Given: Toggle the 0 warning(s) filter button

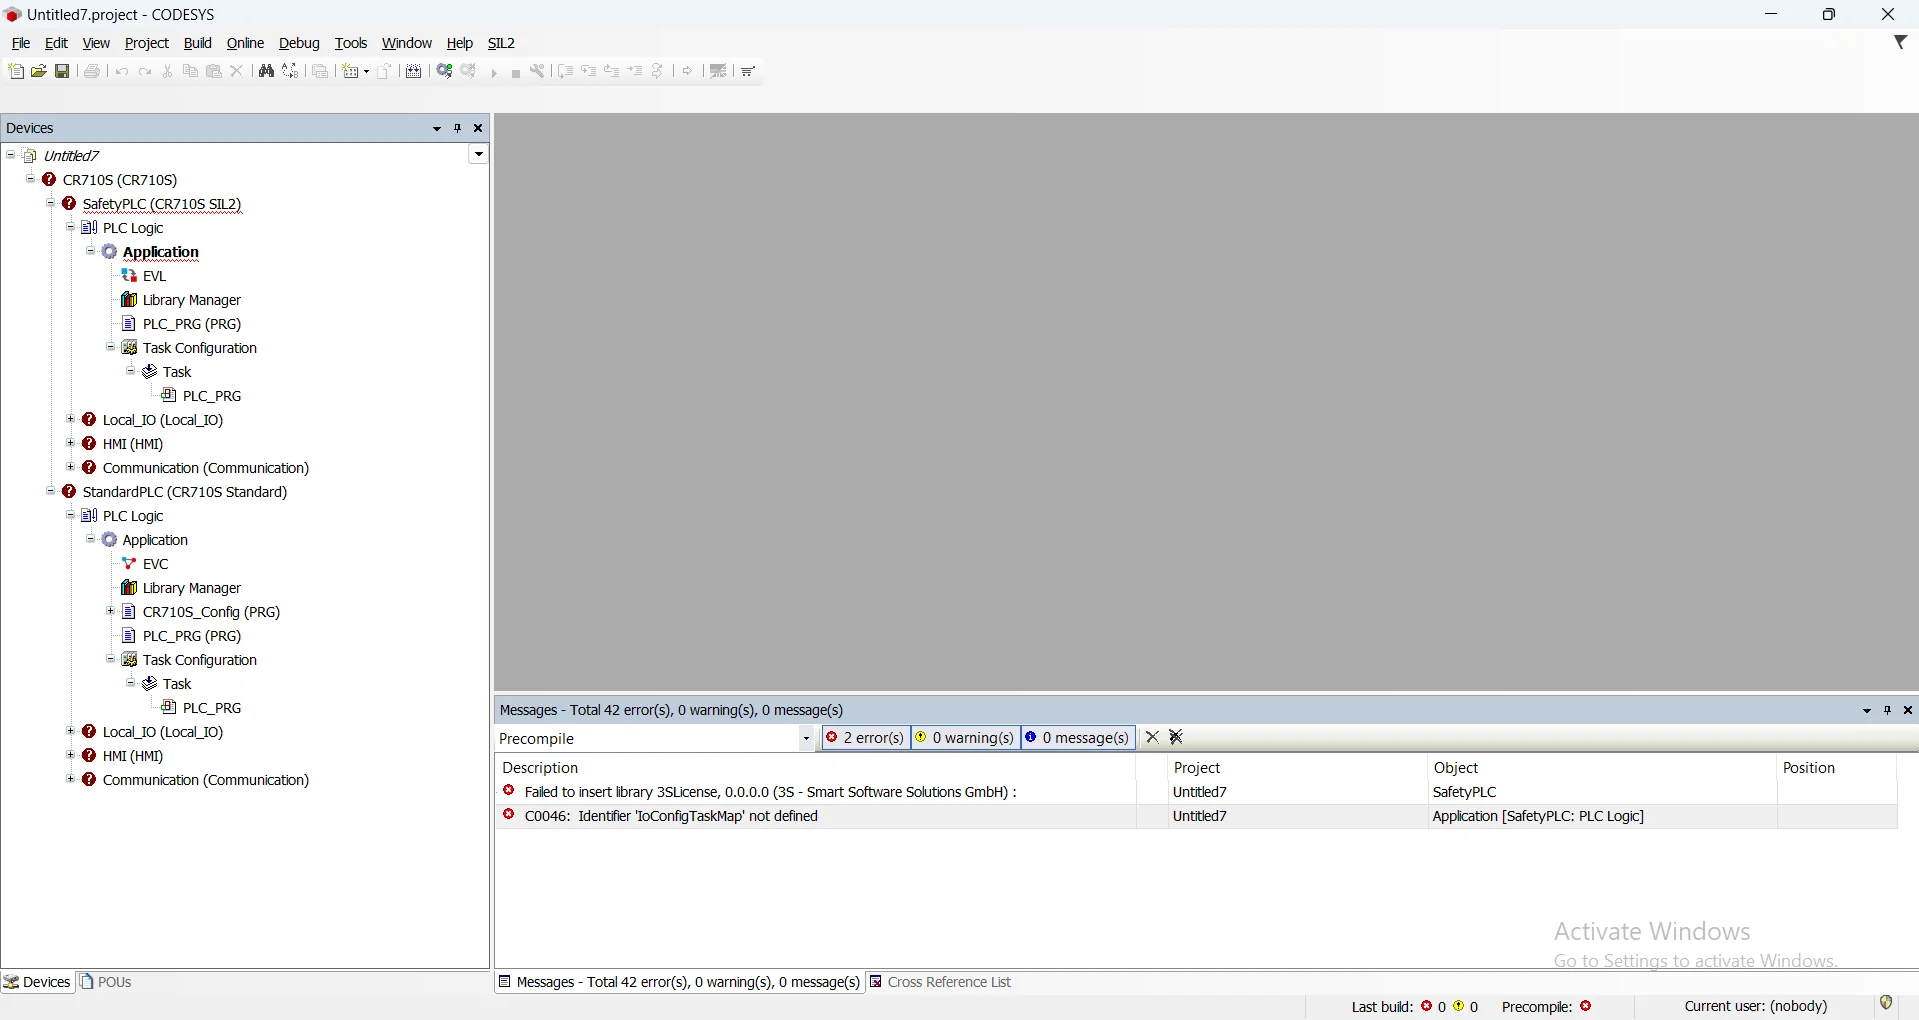Looking at the screenshot, I should [966, 738].
